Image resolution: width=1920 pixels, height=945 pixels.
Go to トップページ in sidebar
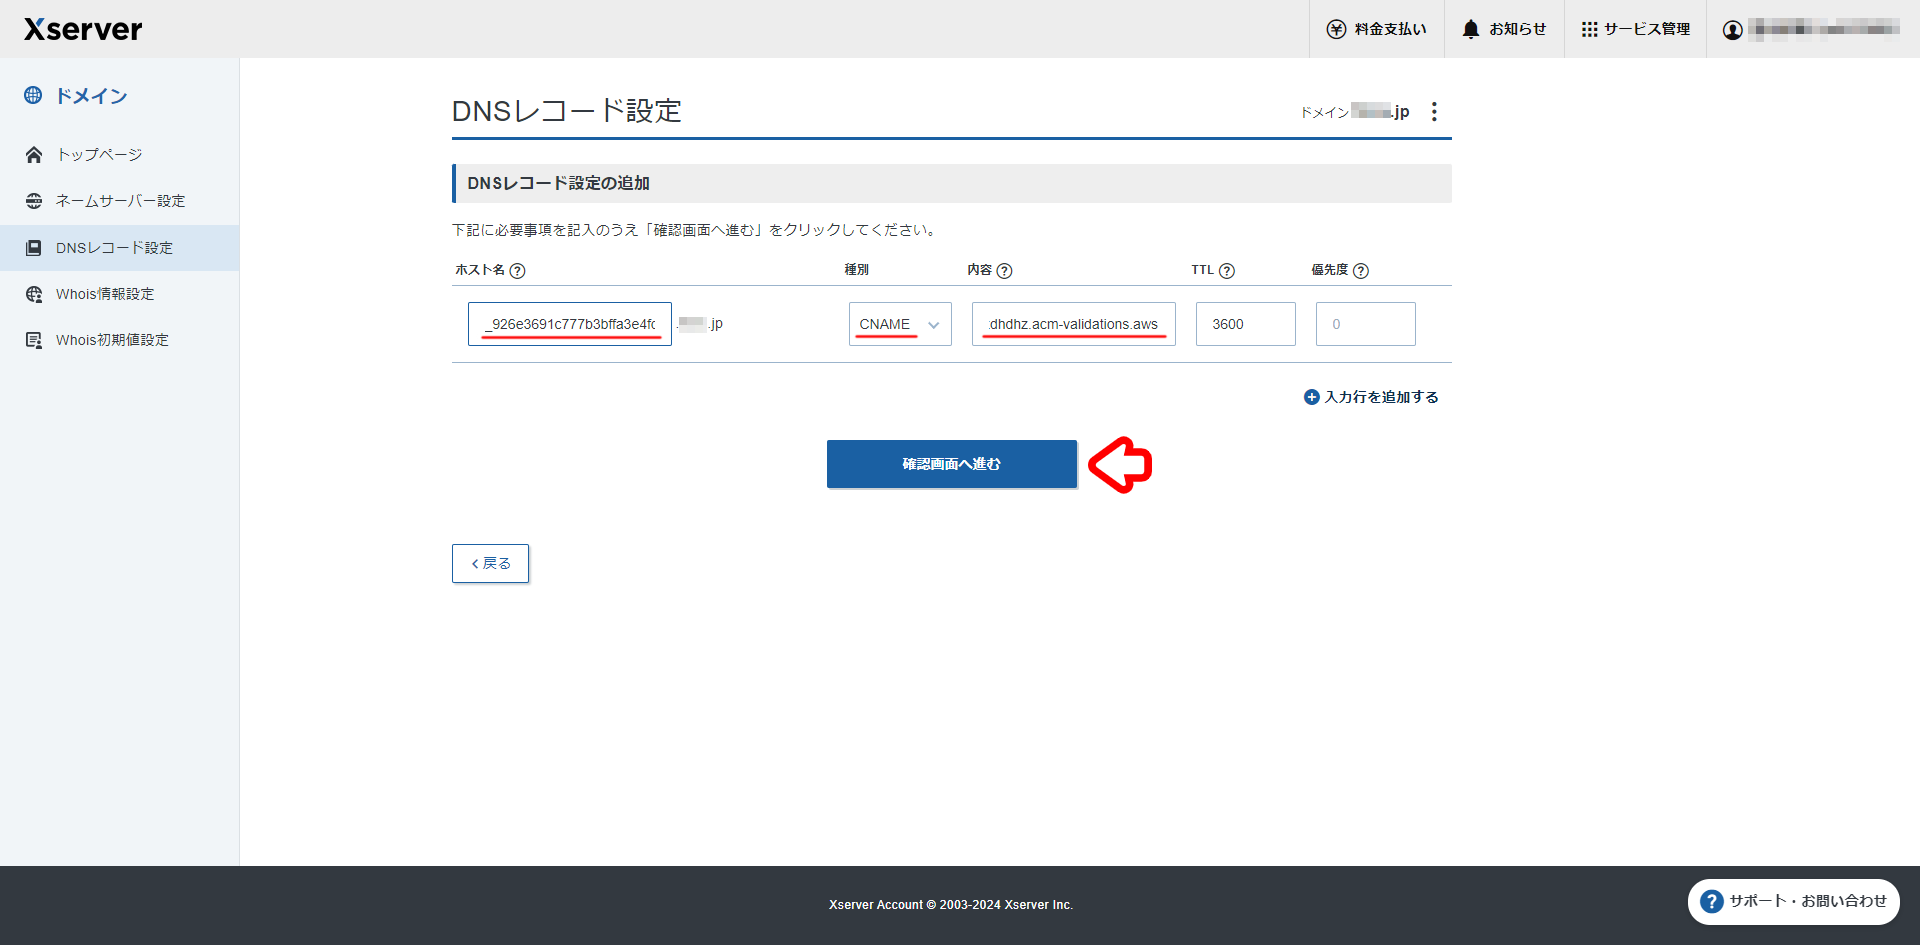pyautogui.click(x=119, y=154)
